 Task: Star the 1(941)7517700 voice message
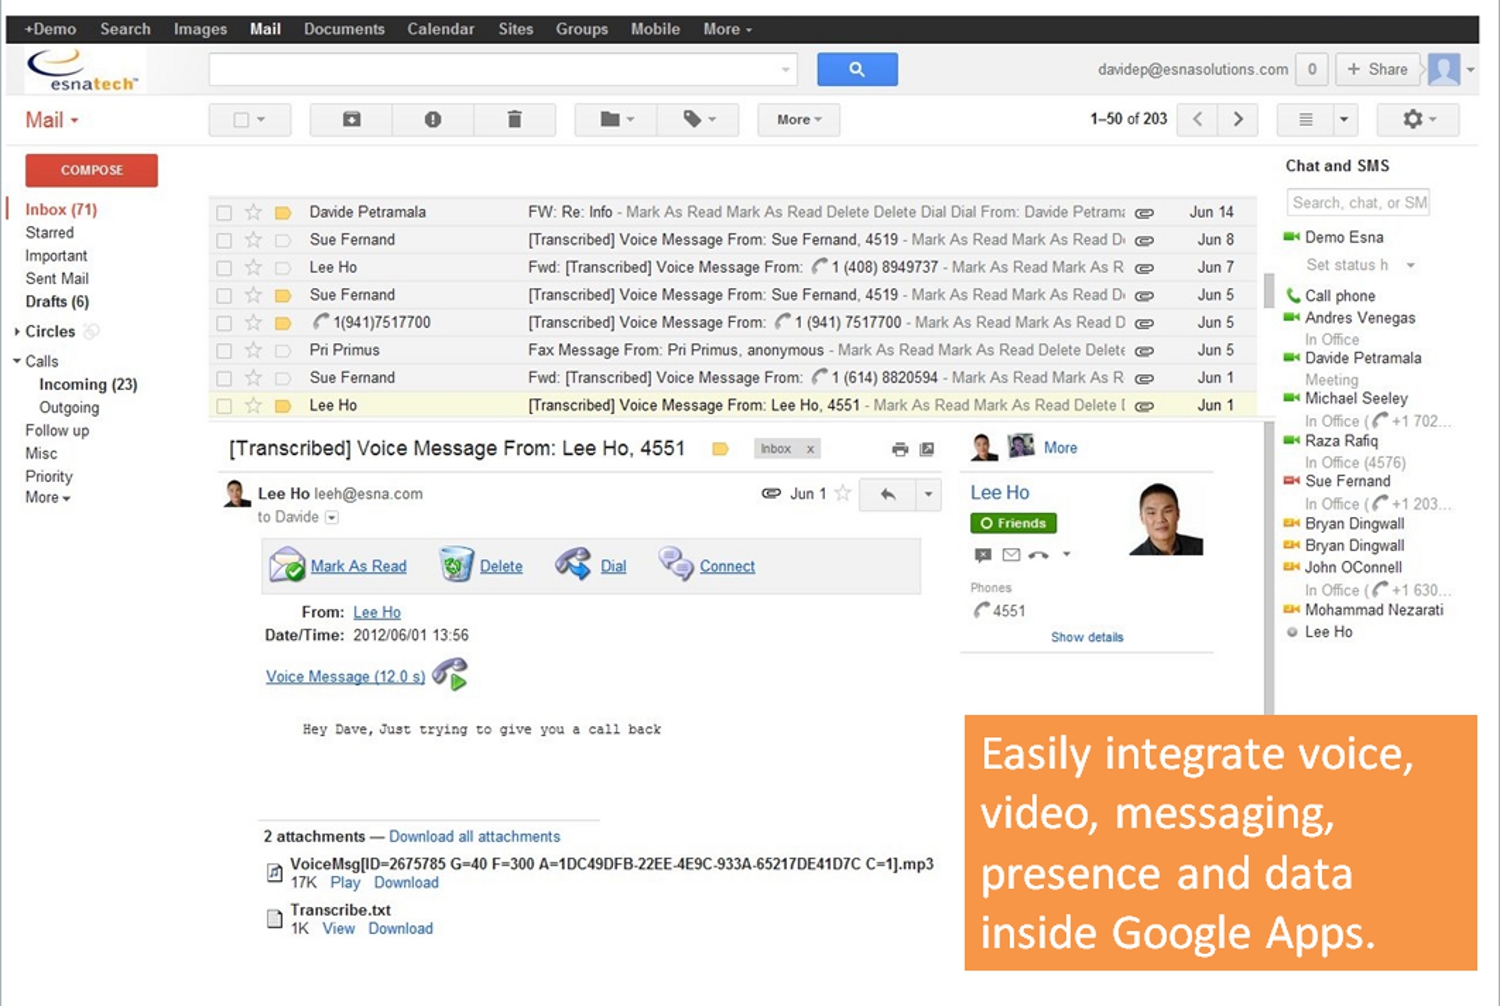(x=253, y=323)
